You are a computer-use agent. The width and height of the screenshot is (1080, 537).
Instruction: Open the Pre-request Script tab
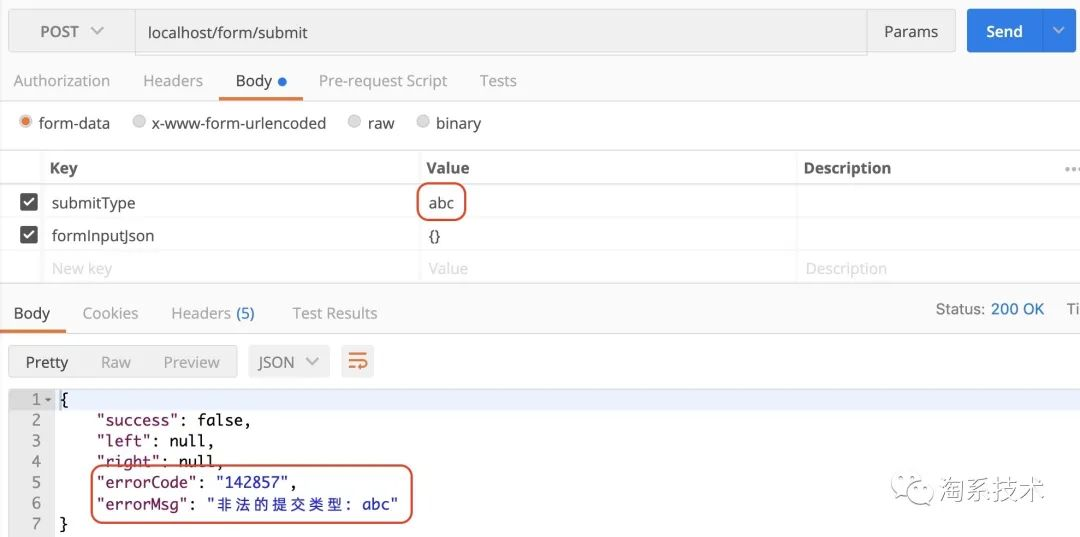(x=383, y=81)
